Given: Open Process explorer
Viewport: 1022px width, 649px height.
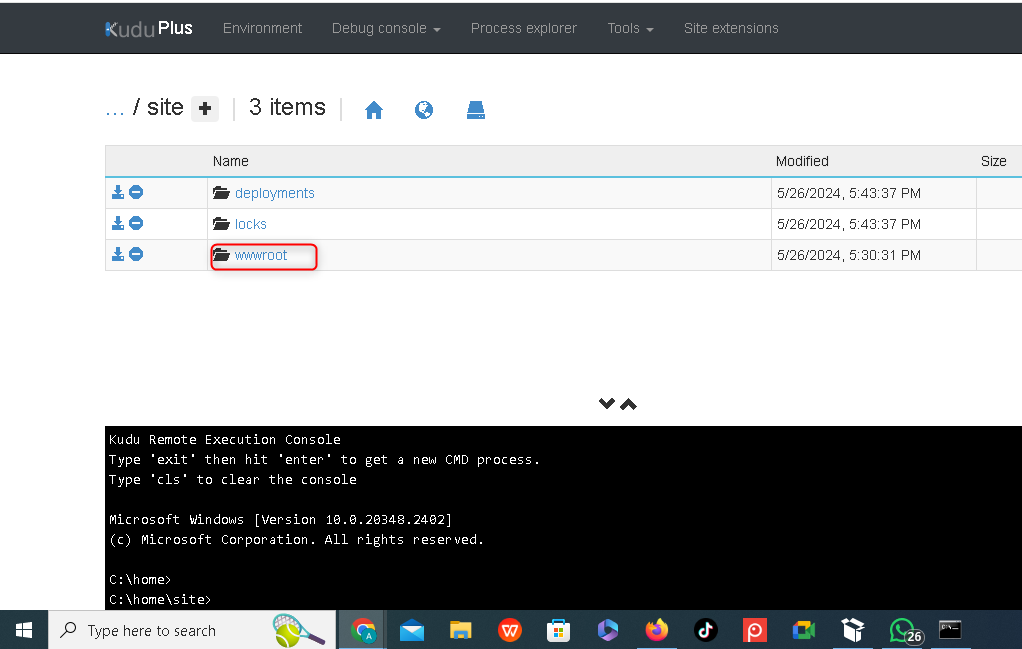Looking at the screenshot, I should [x=523, y=29].
